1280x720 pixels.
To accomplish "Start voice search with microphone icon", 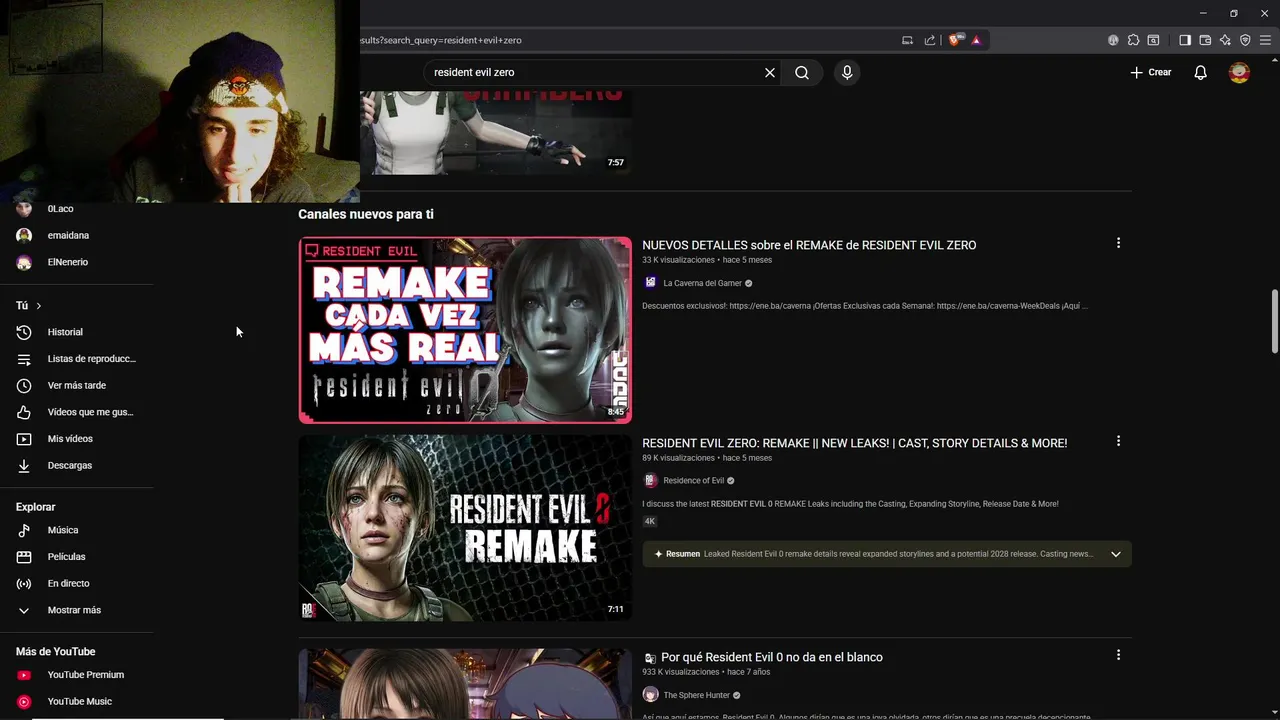I will click(x=847, y=72).
